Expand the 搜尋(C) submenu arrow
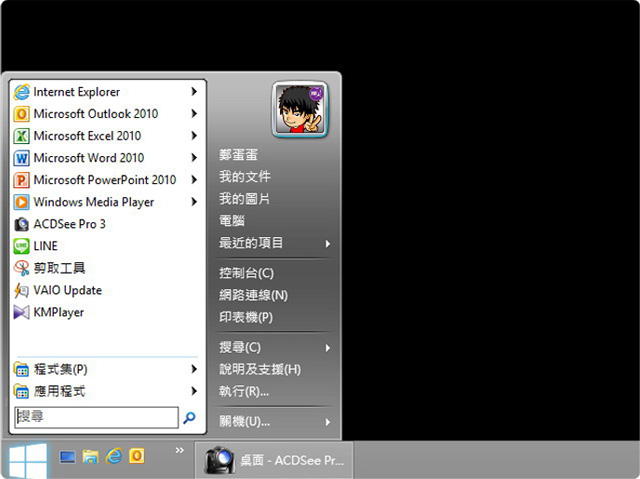 pos(327,348)
